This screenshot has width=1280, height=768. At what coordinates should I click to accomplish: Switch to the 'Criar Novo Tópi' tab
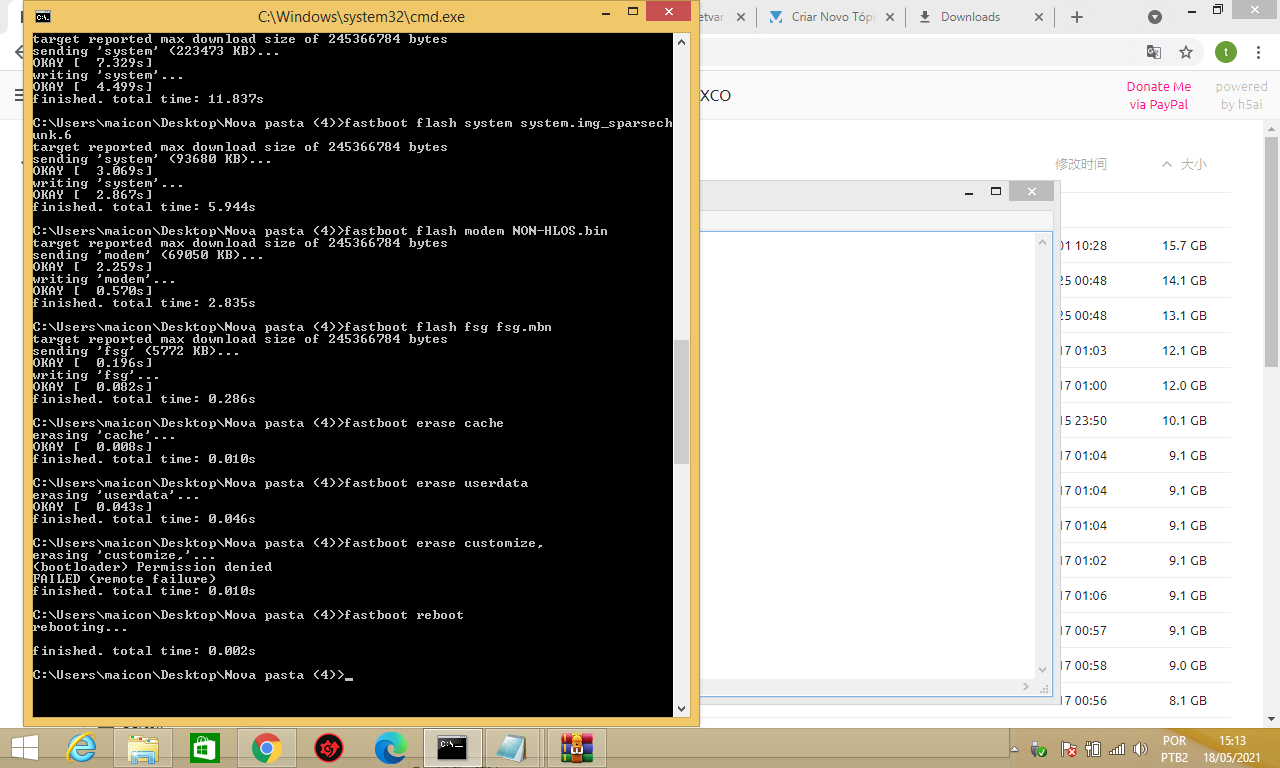(829, 17)
